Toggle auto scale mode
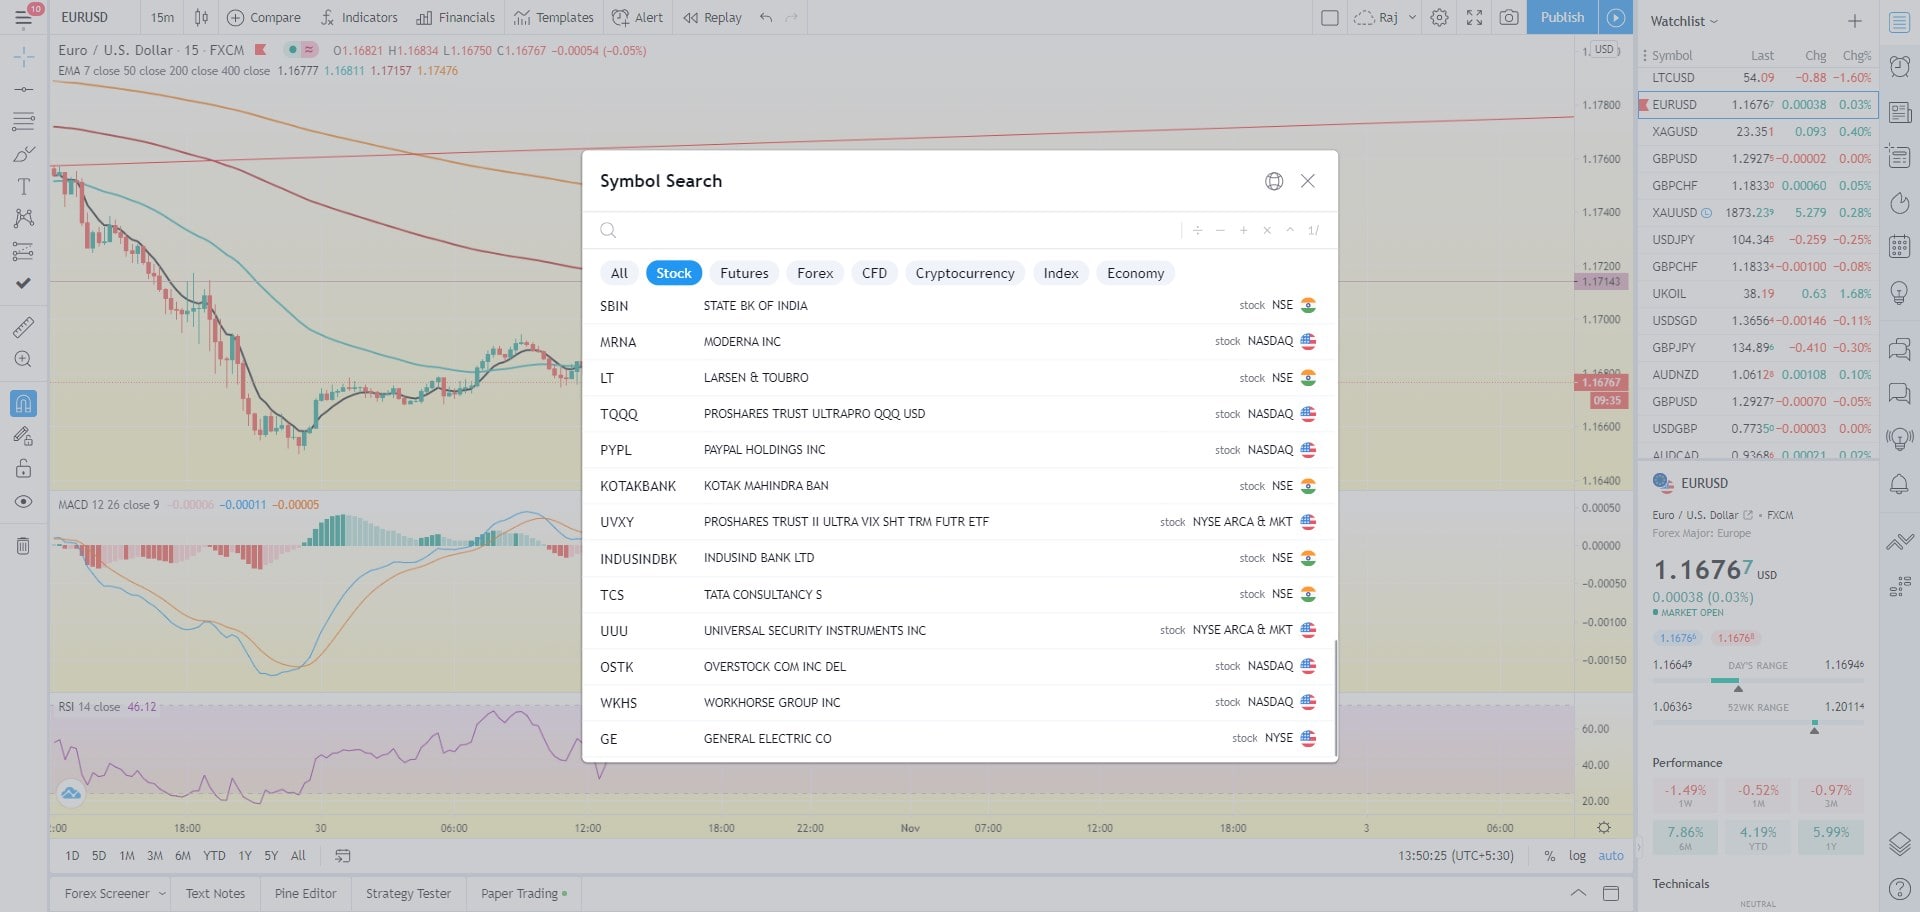This screenshot has height=912, width=1920. point(1610,856)
